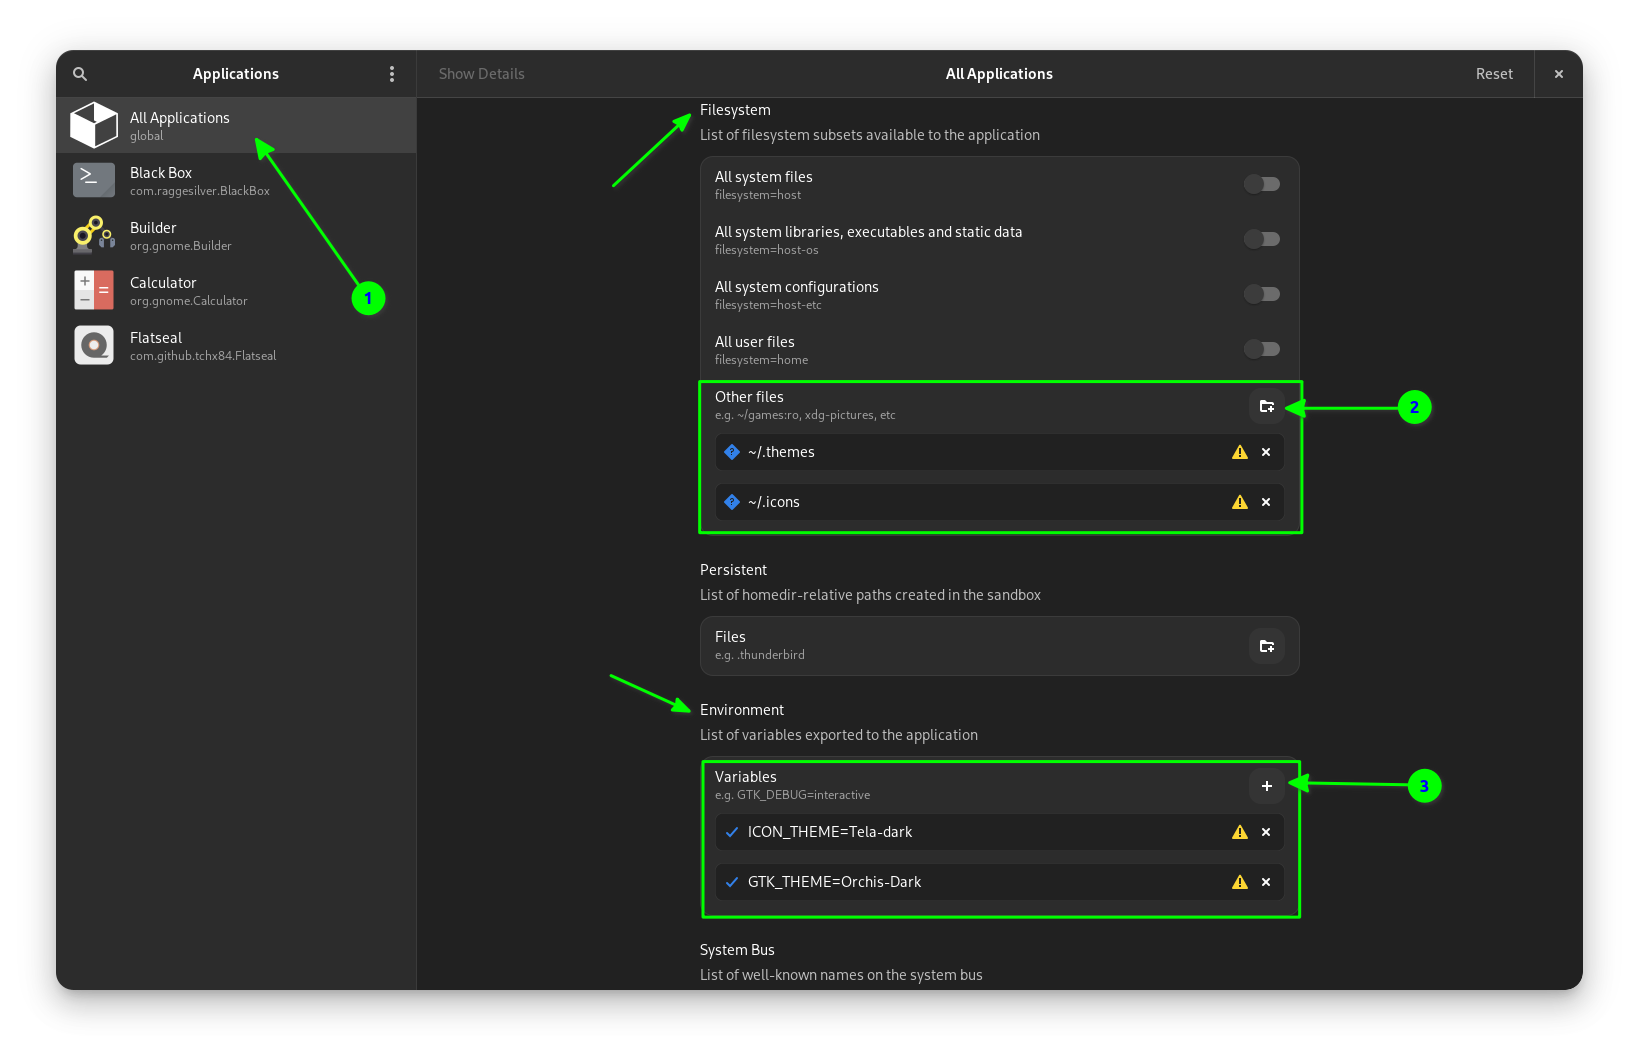Click the filesystem=host-etc subtitle
Viewport: 1639px width, 1052px height.
(x=768, y=305)
